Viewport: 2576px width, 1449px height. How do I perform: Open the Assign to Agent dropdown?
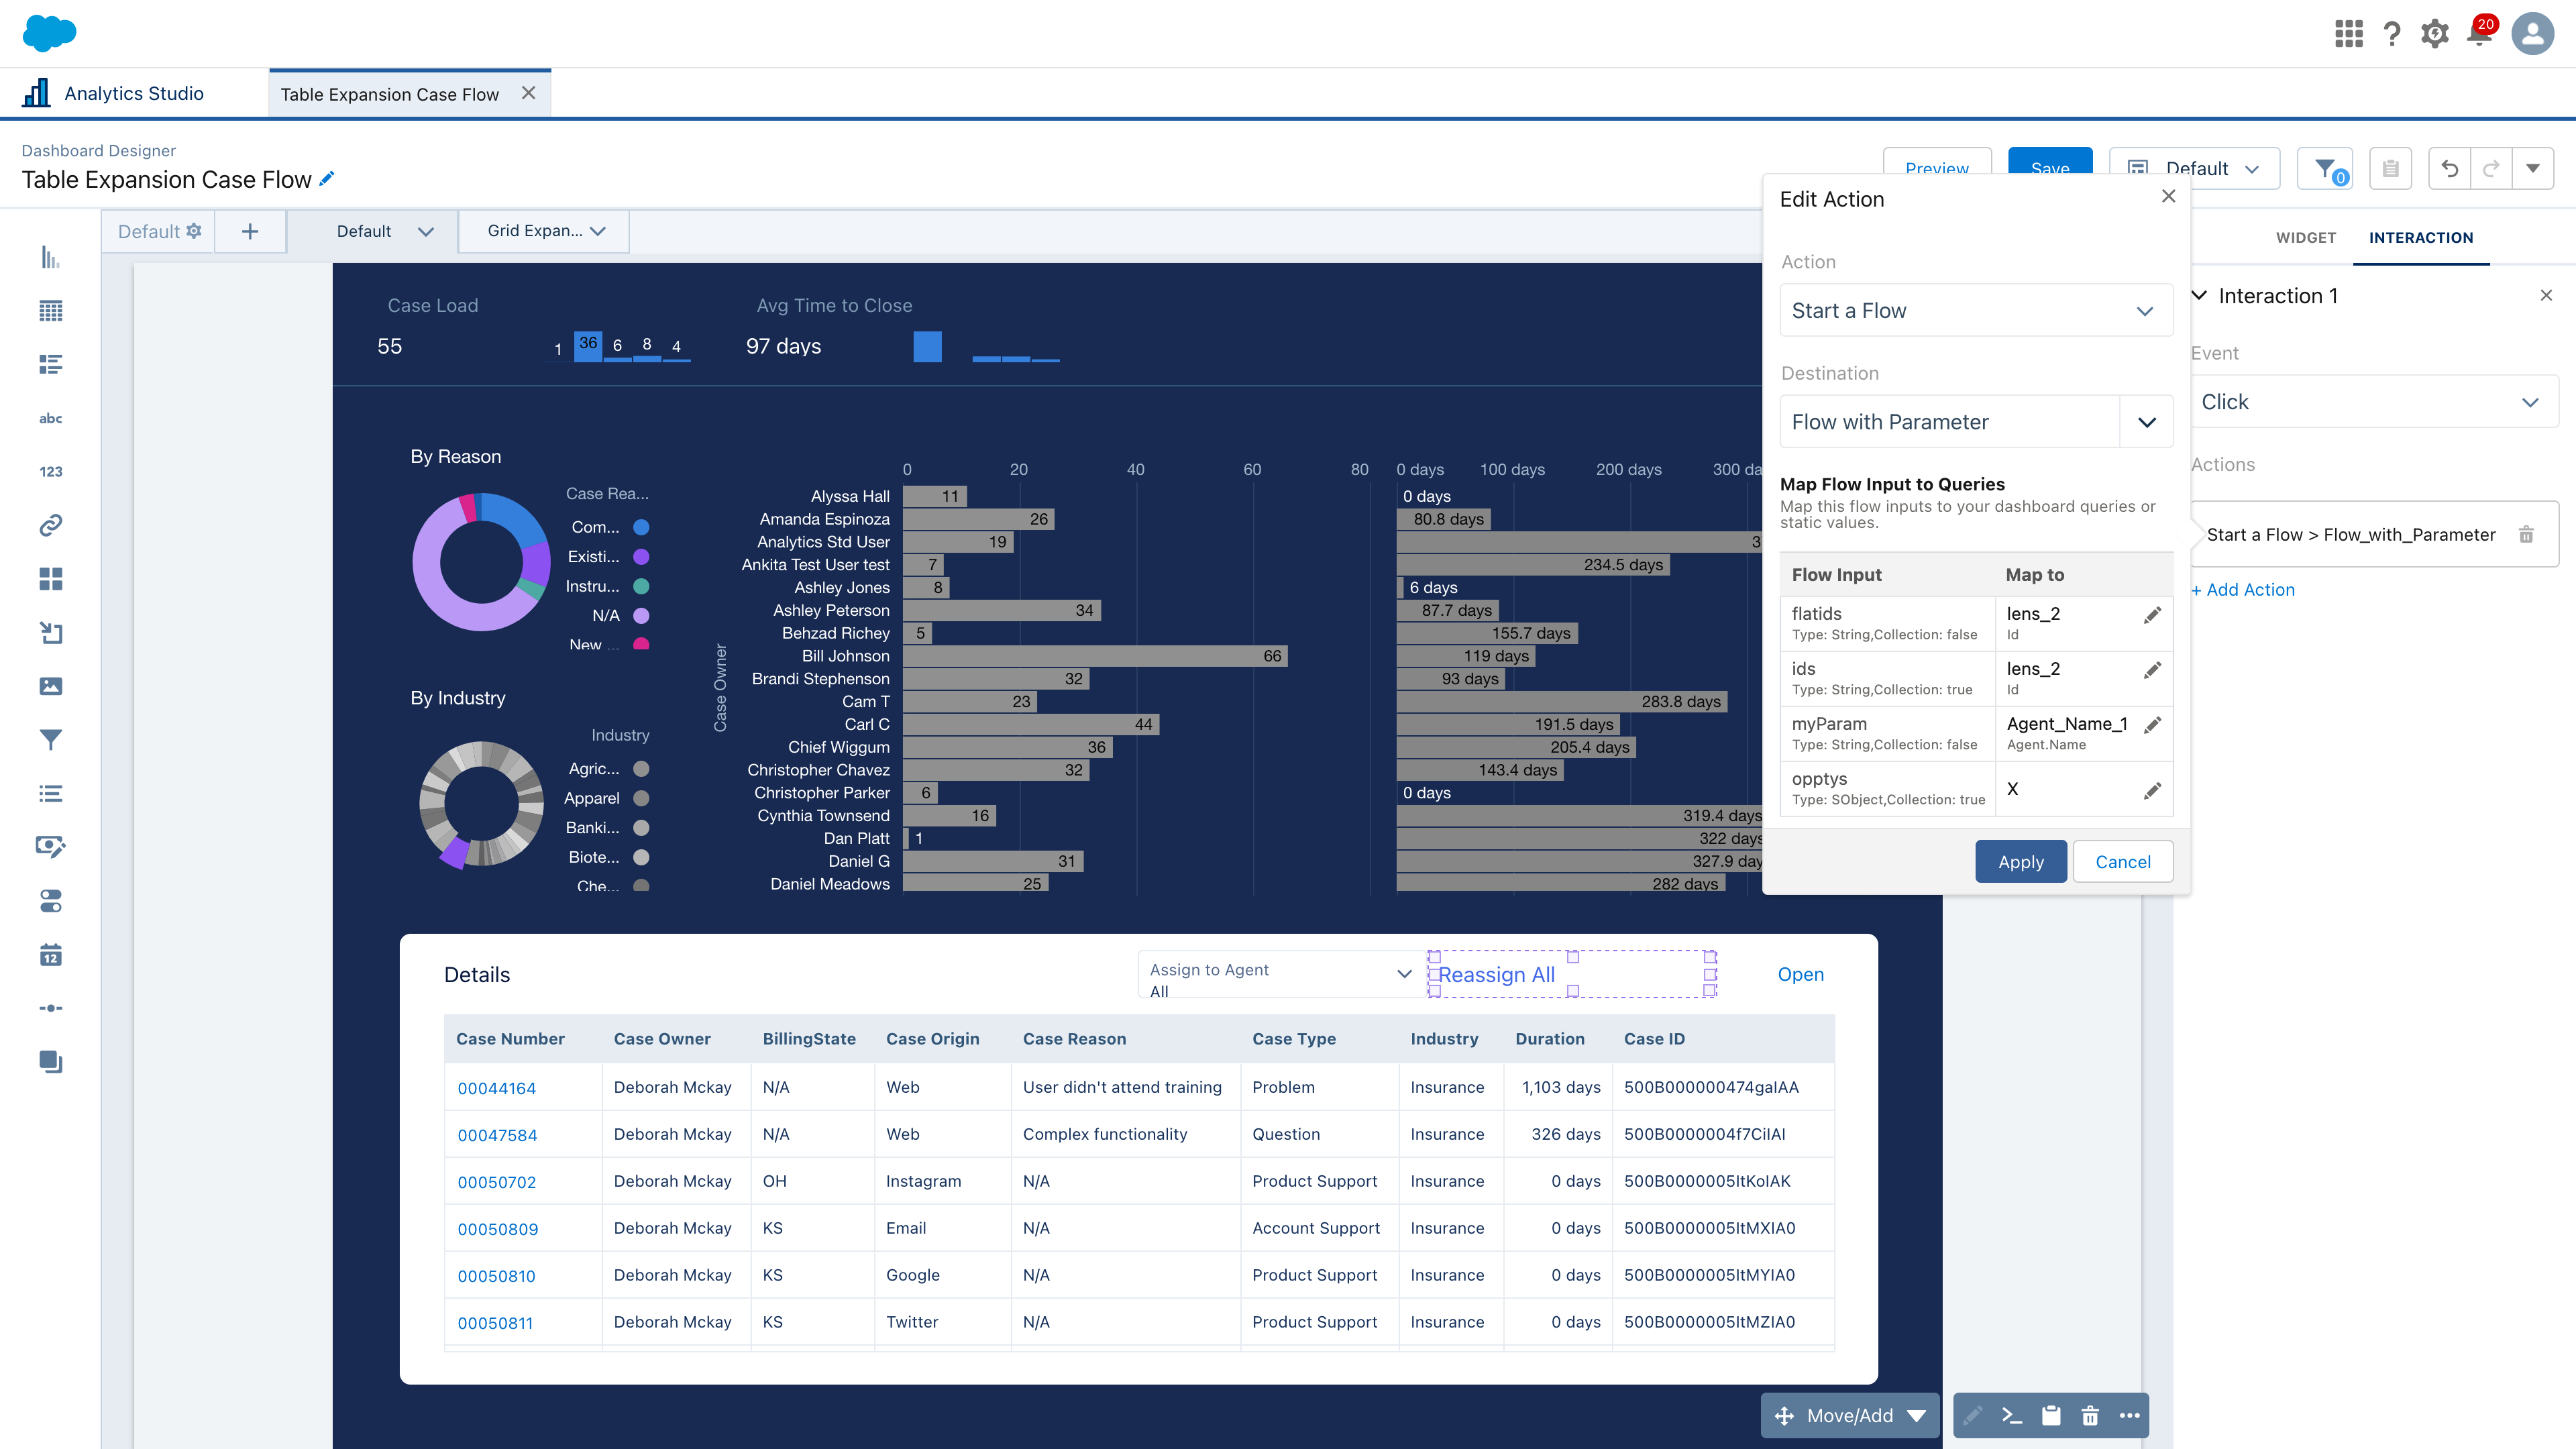[x=1280, y=974]
